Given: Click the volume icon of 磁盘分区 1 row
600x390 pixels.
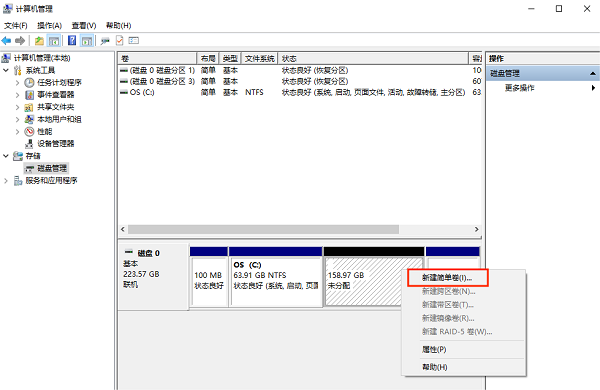Looking at the screenshot, I should click(124, 70).
